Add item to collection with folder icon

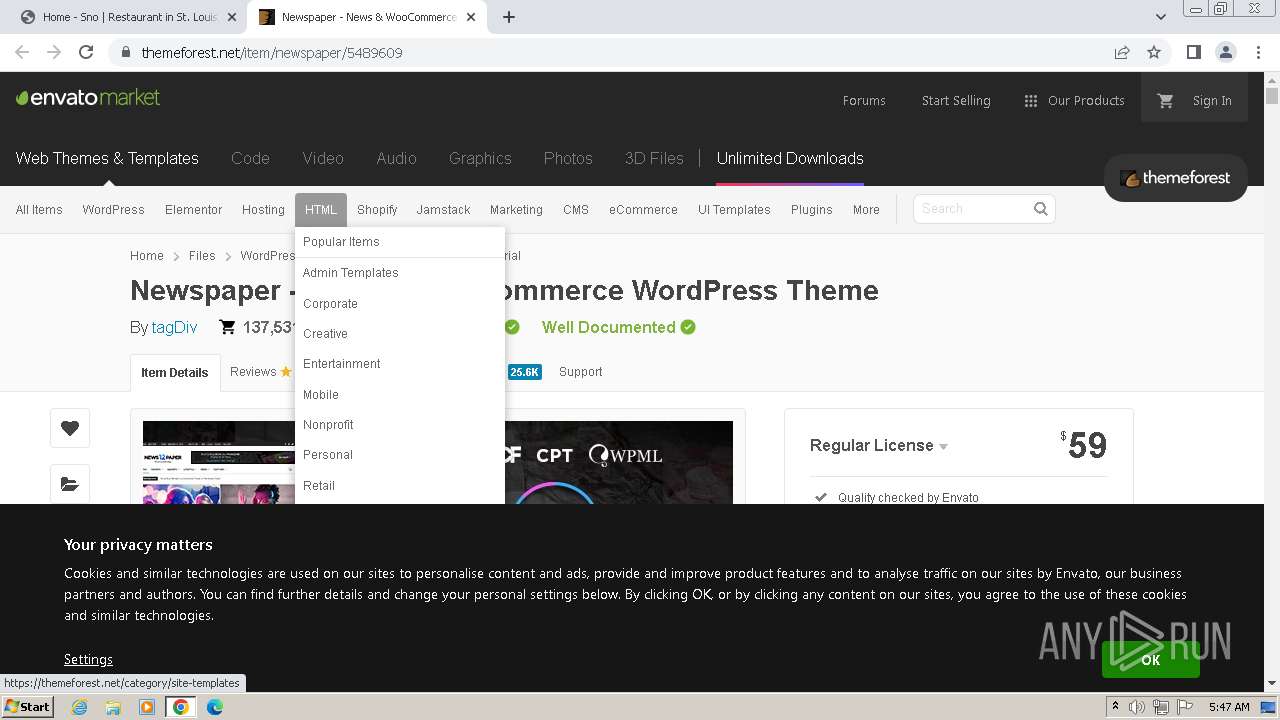(x=70, y=484)
